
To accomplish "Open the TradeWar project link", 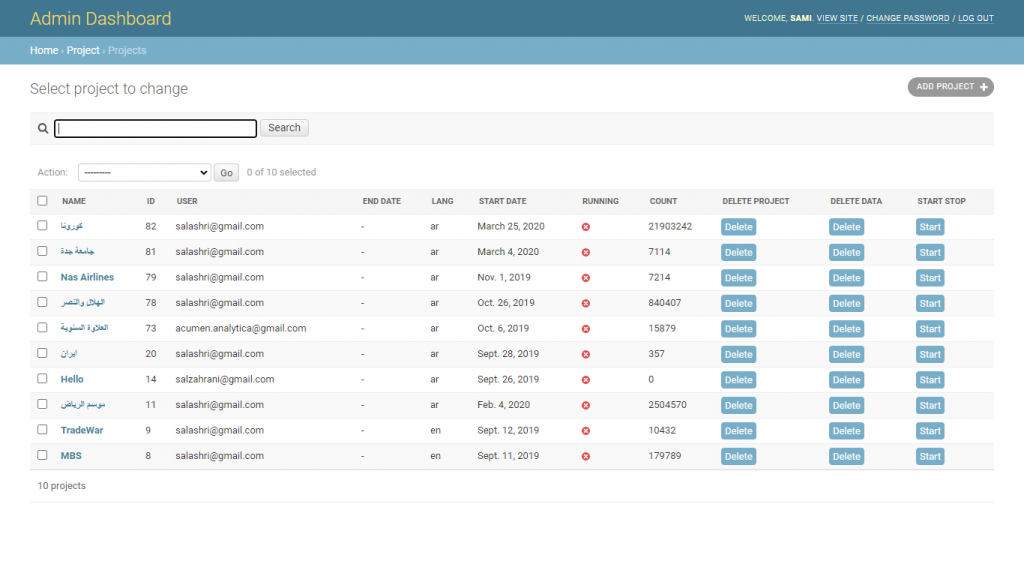I will click(82, 430).
